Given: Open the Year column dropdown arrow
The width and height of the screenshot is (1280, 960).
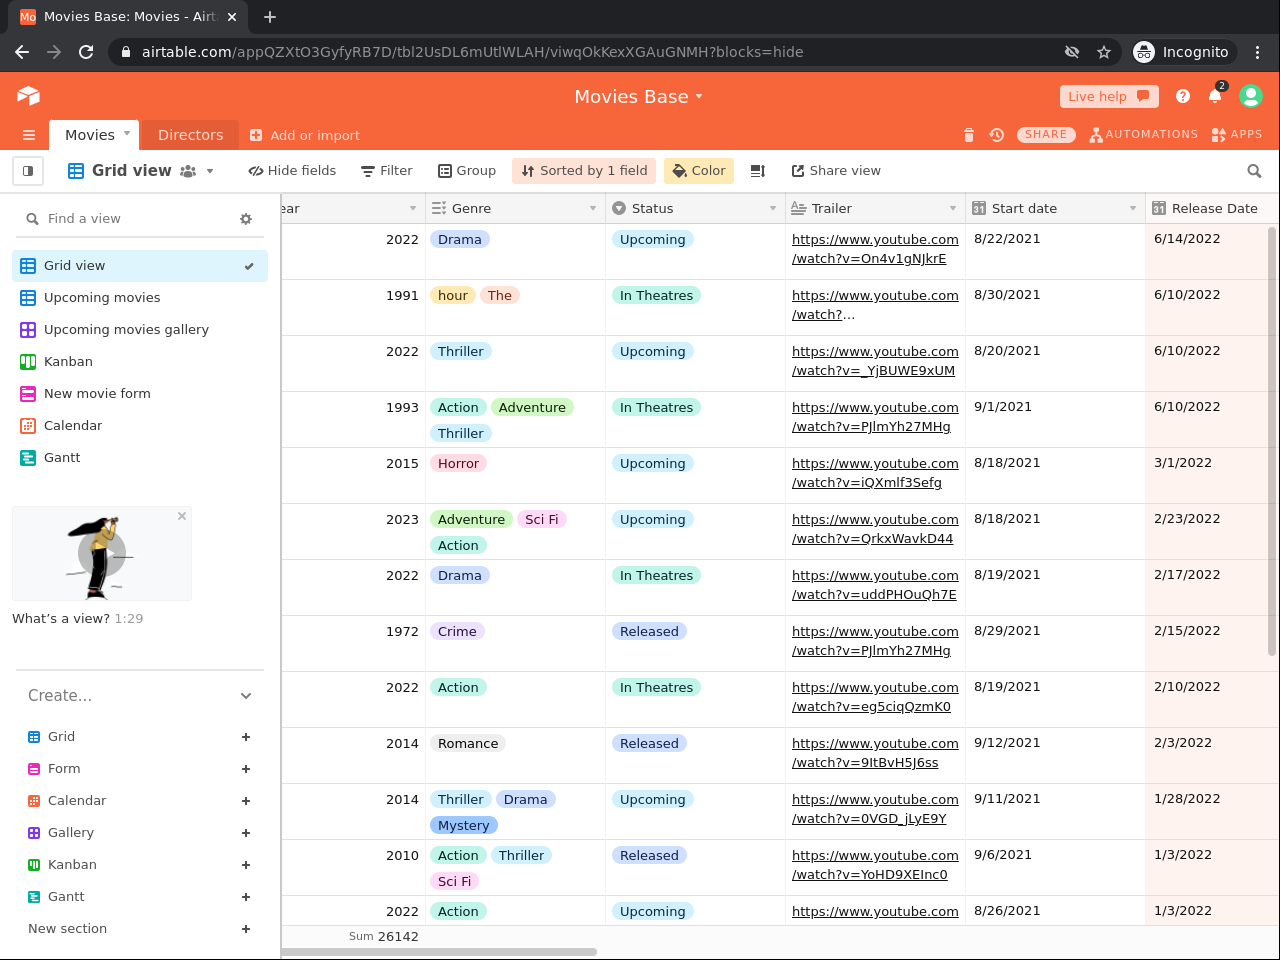Looking at the screenshot, I should [x=413, y=209].
